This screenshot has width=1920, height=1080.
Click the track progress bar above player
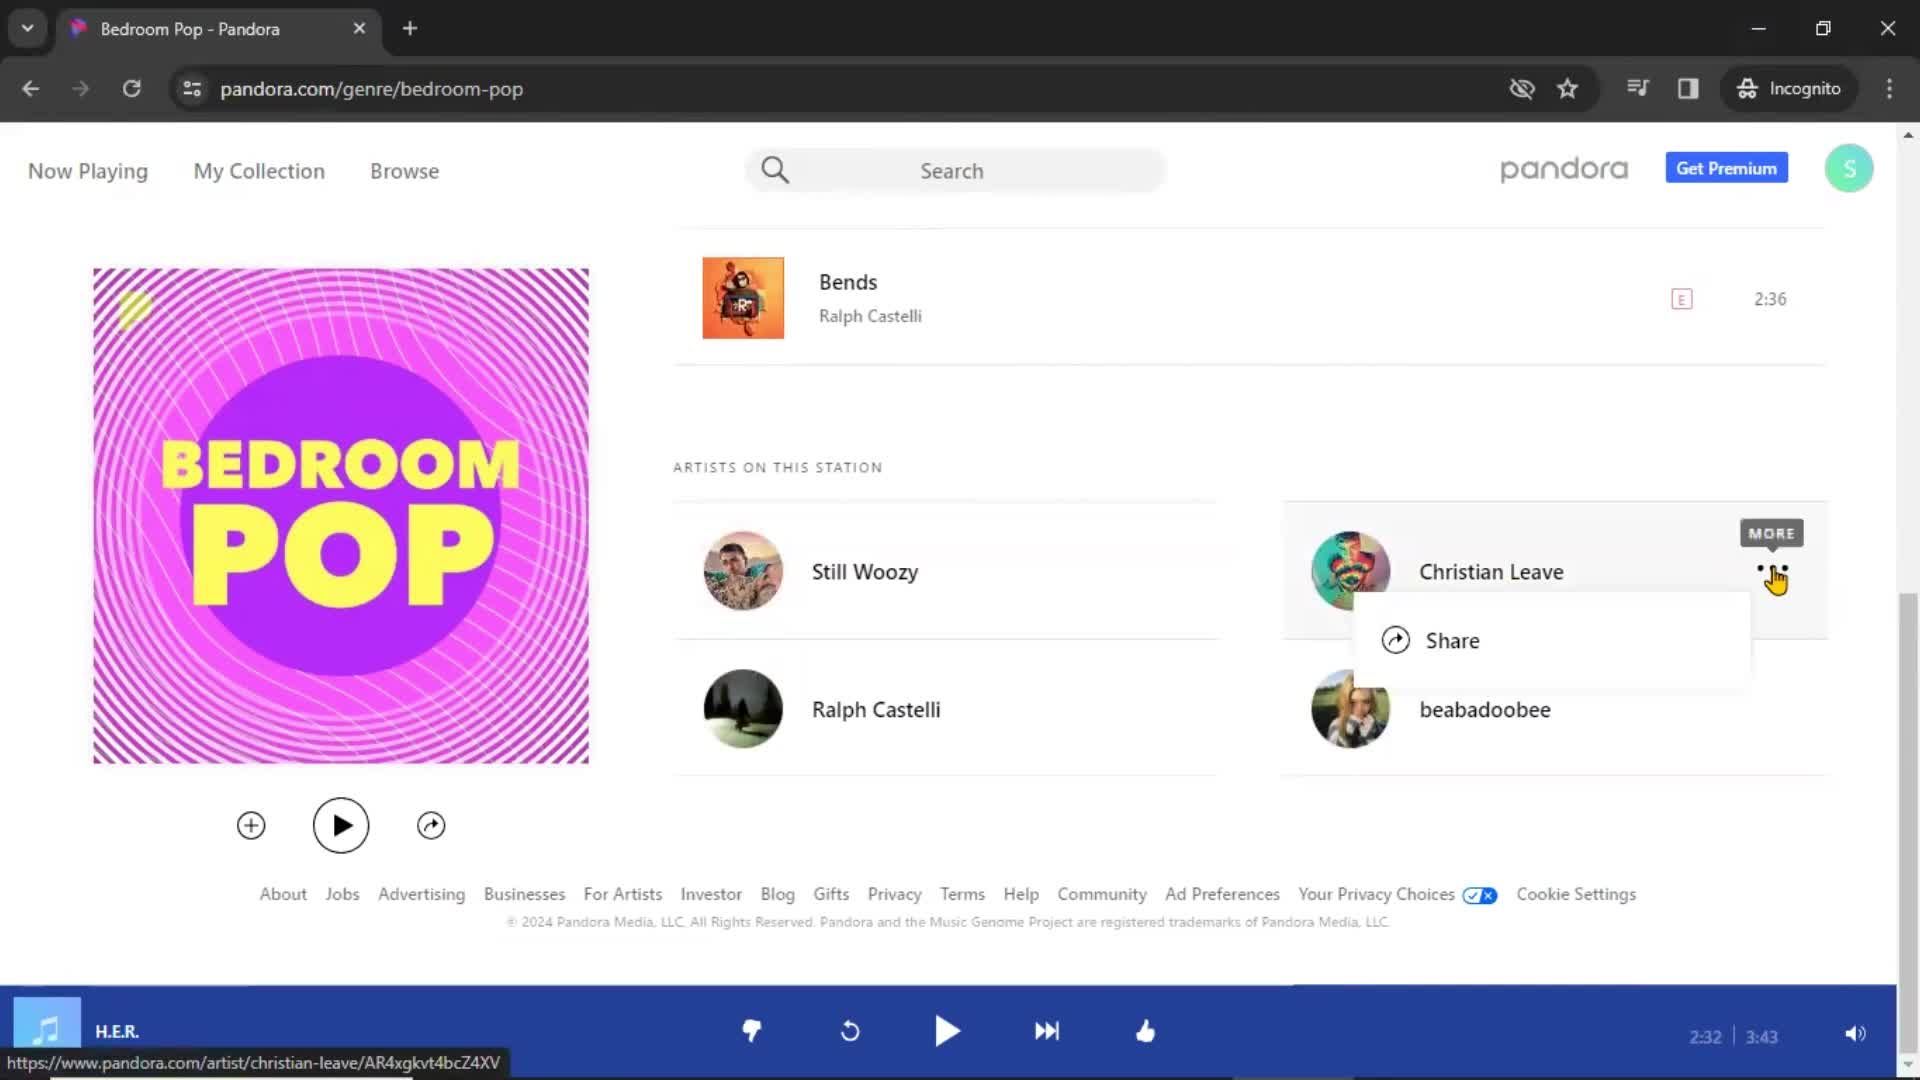[948, 986]
